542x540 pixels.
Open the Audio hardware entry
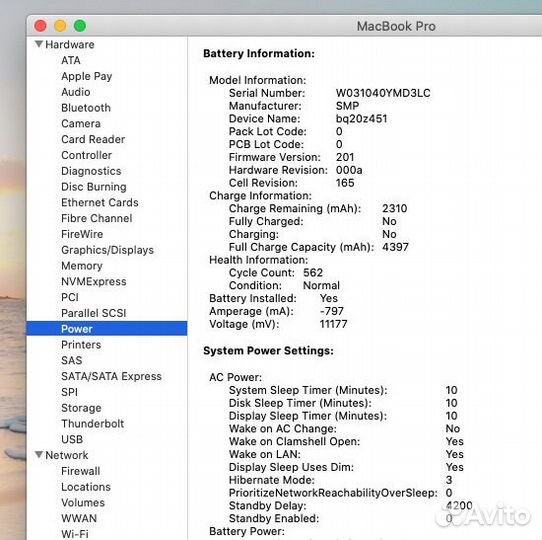(x=76, y=92)
